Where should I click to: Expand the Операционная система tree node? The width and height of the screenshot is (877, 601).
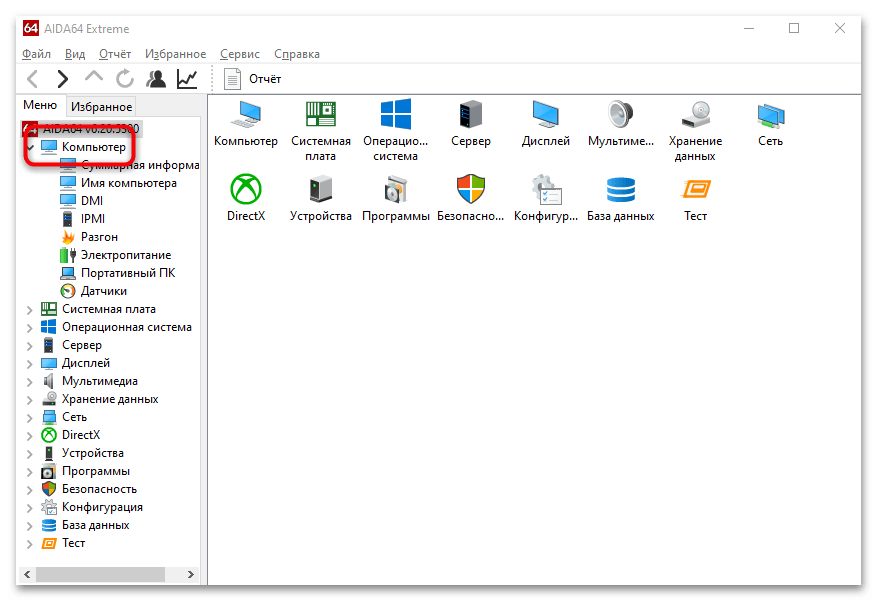click(x=30, y=328)
